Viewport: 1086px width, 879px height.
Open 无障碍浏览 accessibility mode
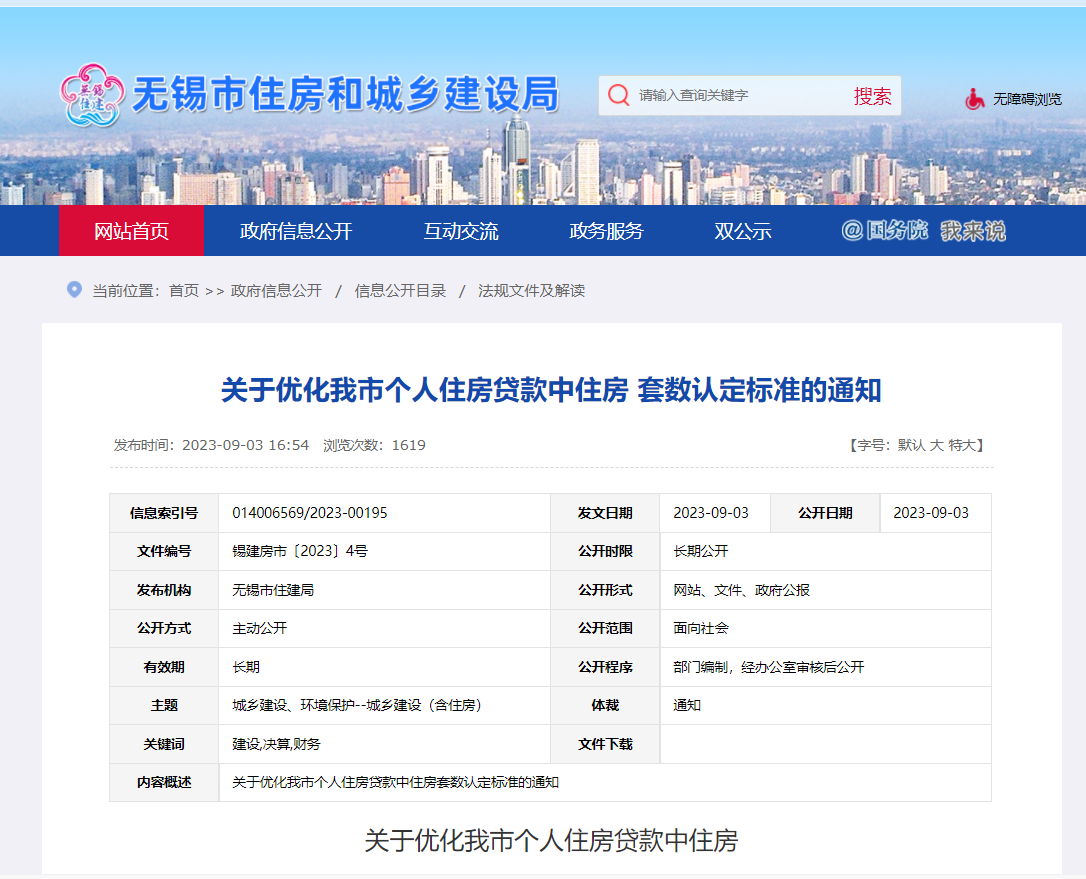tap(1027, 99)
